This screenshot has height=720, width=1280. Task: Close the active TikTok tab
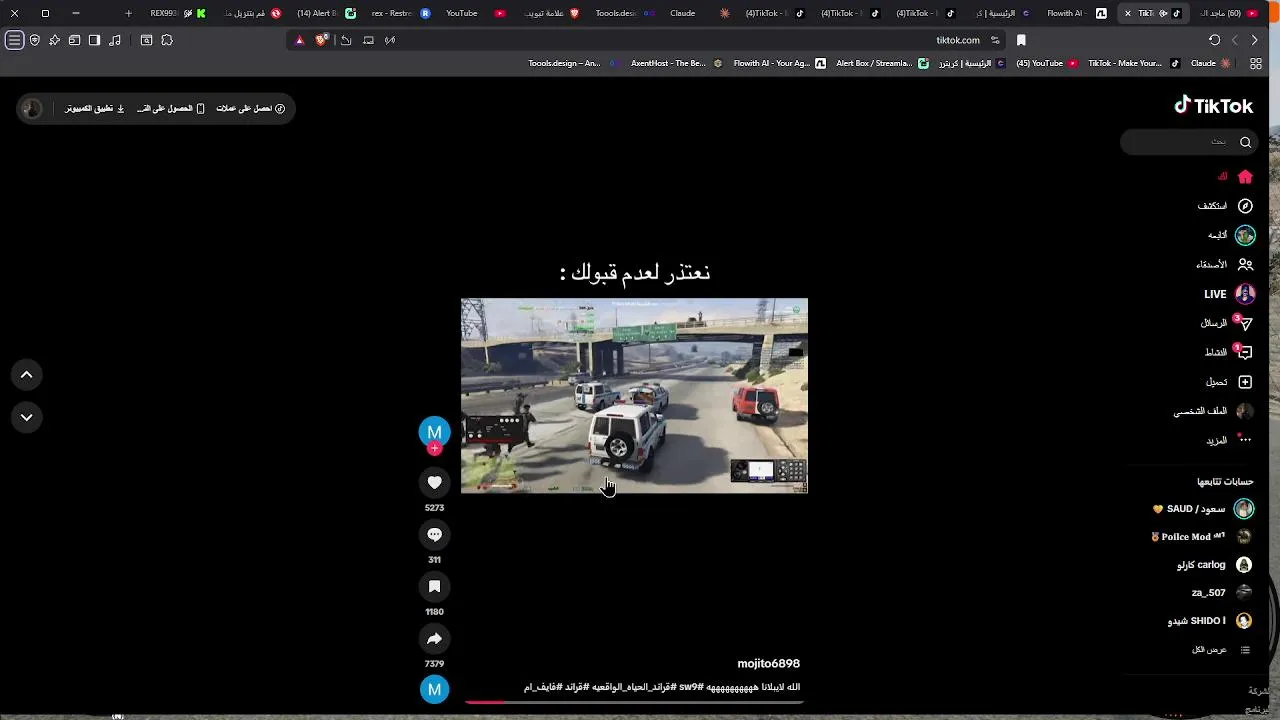1128,13
